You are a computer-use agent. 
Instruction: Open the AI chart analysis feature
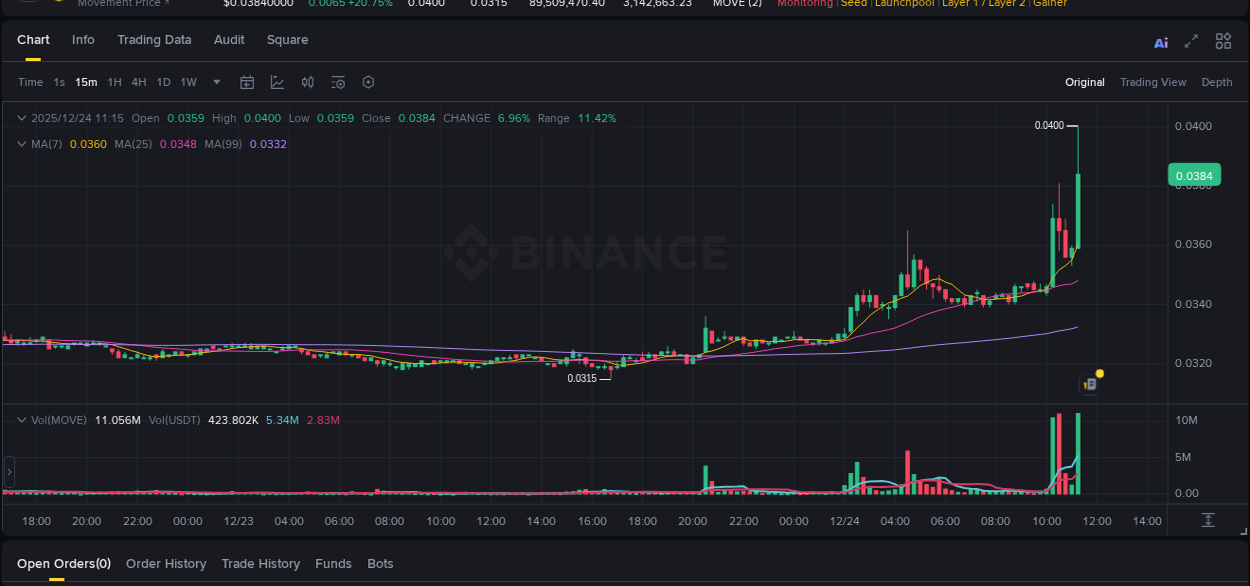(x=1161, y=42)
